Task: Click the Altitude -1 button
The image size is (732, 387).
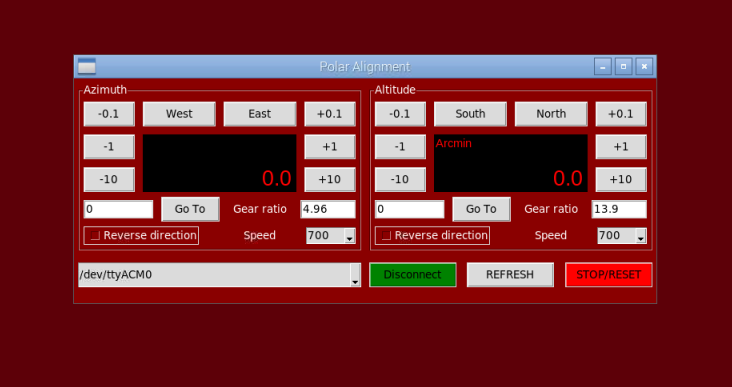Action: [400, 147]
